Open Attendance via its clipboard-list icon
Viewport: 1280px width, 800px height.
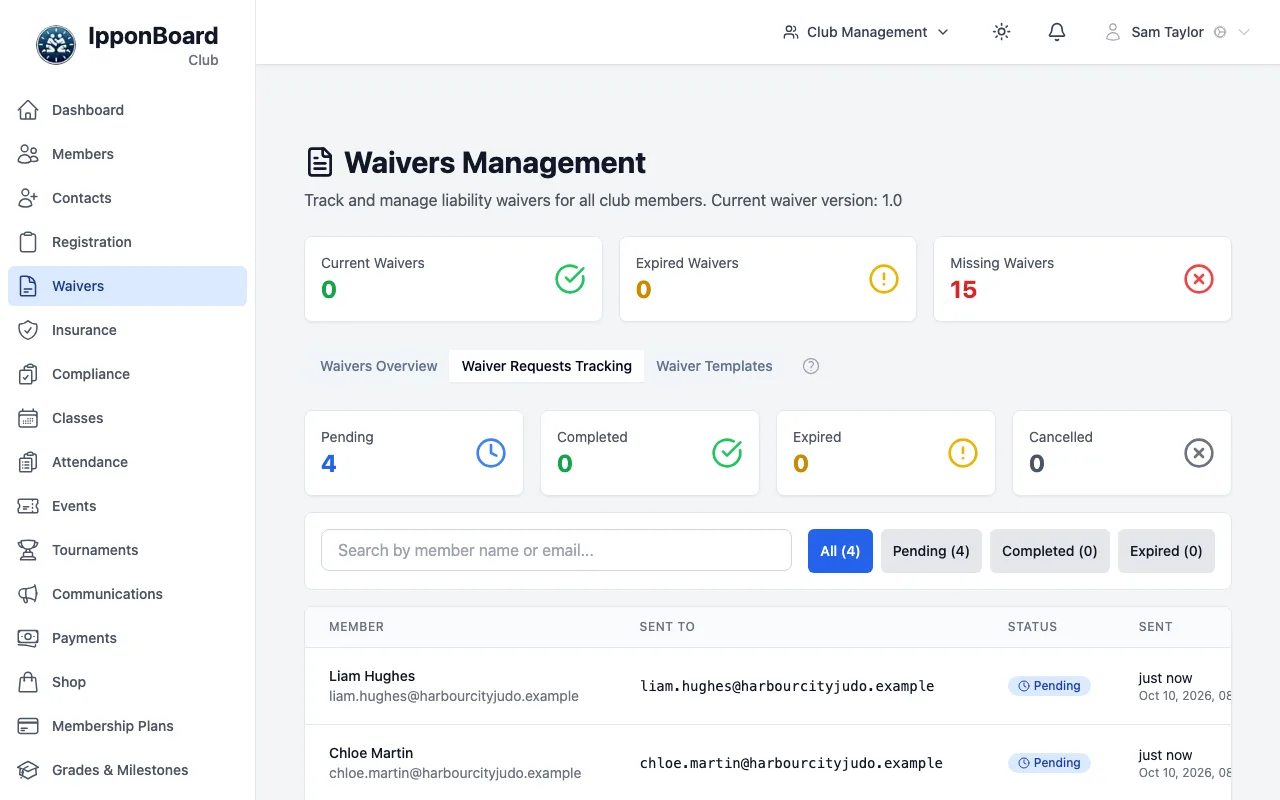[x=28, y=462]
